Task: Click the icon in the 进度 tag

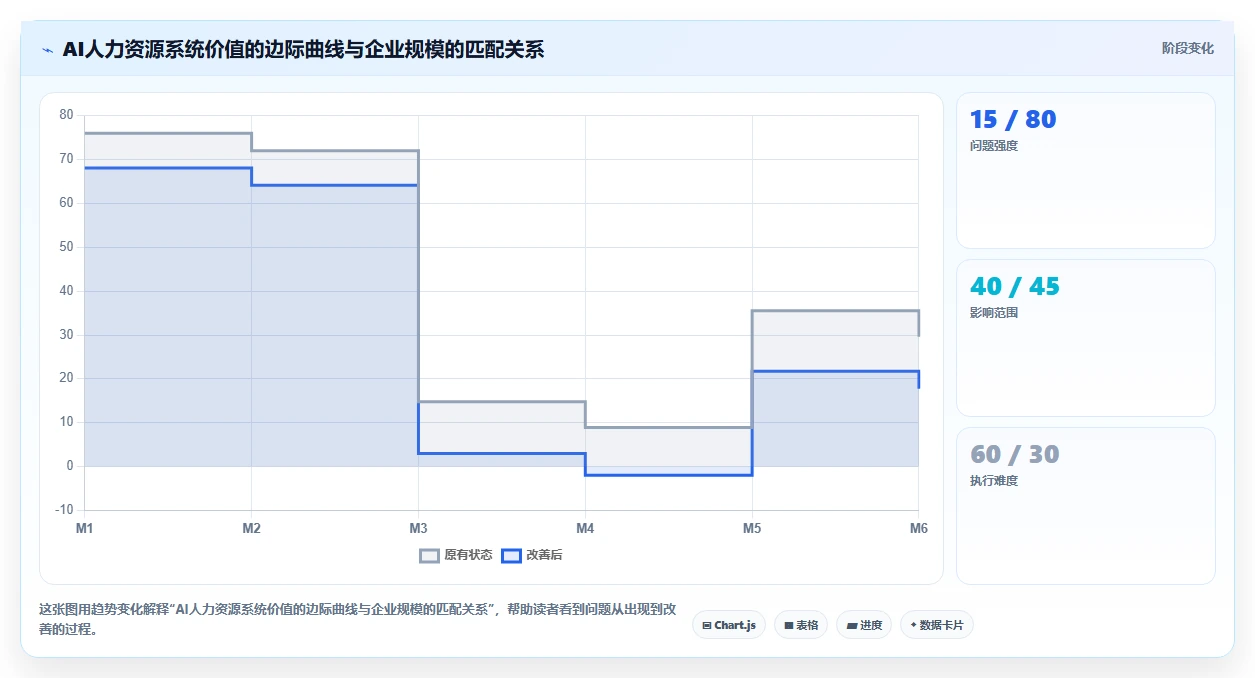Action: [x=851, y=626]
